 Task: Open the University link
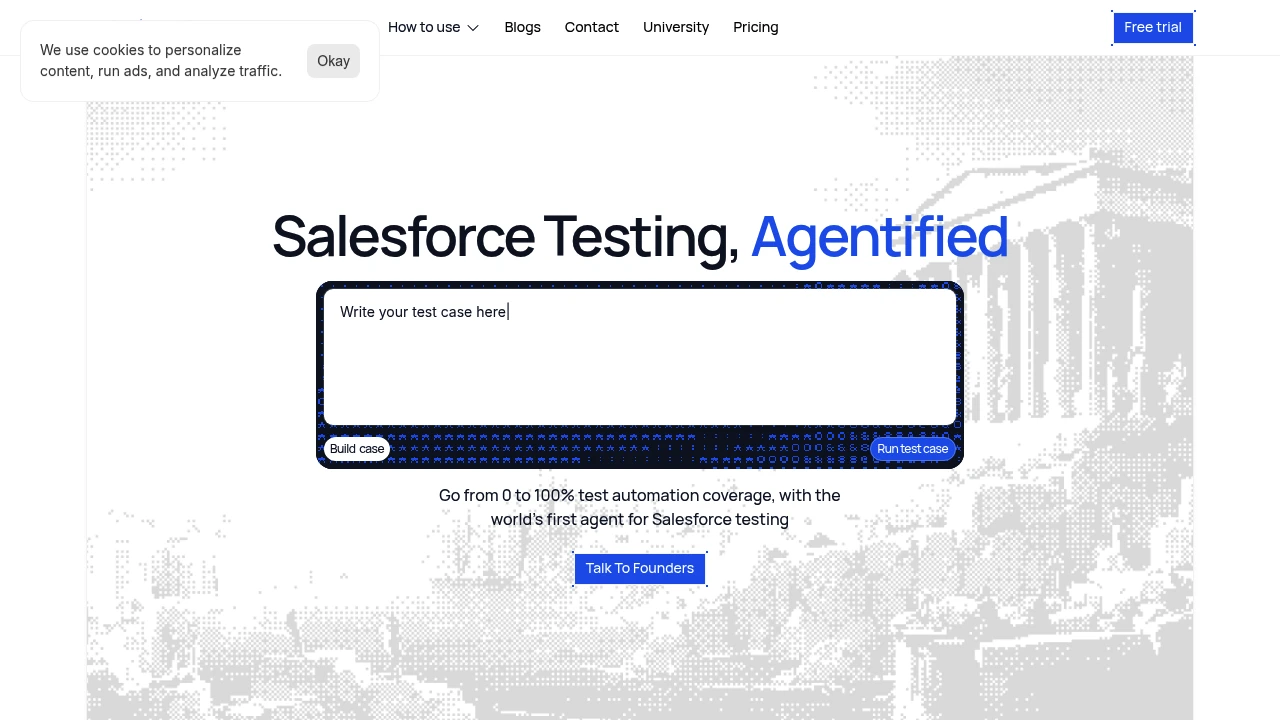coord(676,27)
